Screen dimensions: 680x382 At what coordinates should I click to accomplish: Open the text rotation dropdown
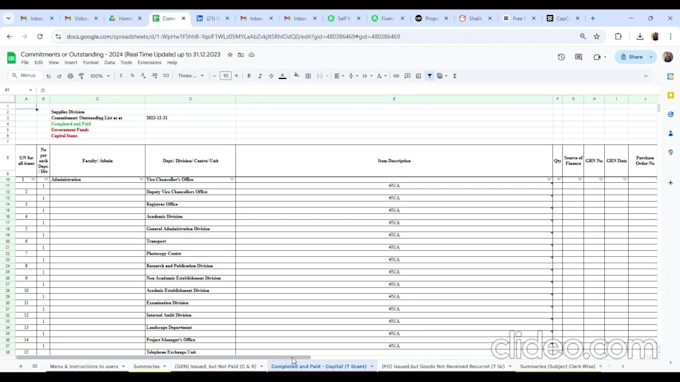pyautogui.click(x=381, y=76)
